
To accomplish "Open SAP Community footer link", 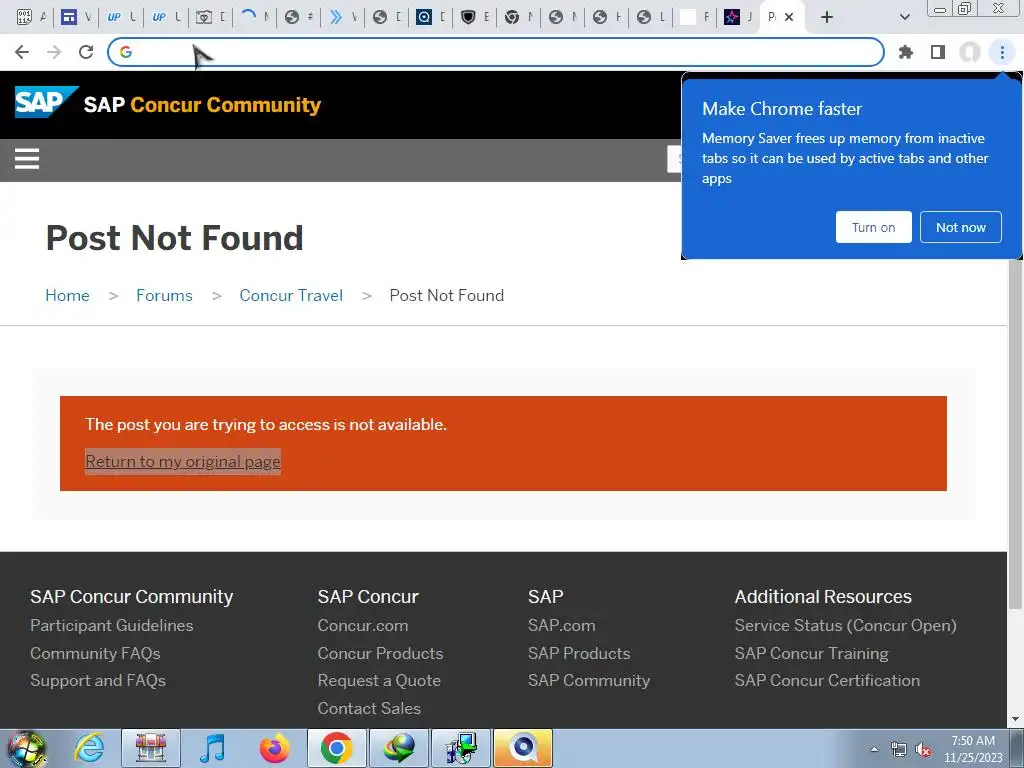I will [589, 680].
